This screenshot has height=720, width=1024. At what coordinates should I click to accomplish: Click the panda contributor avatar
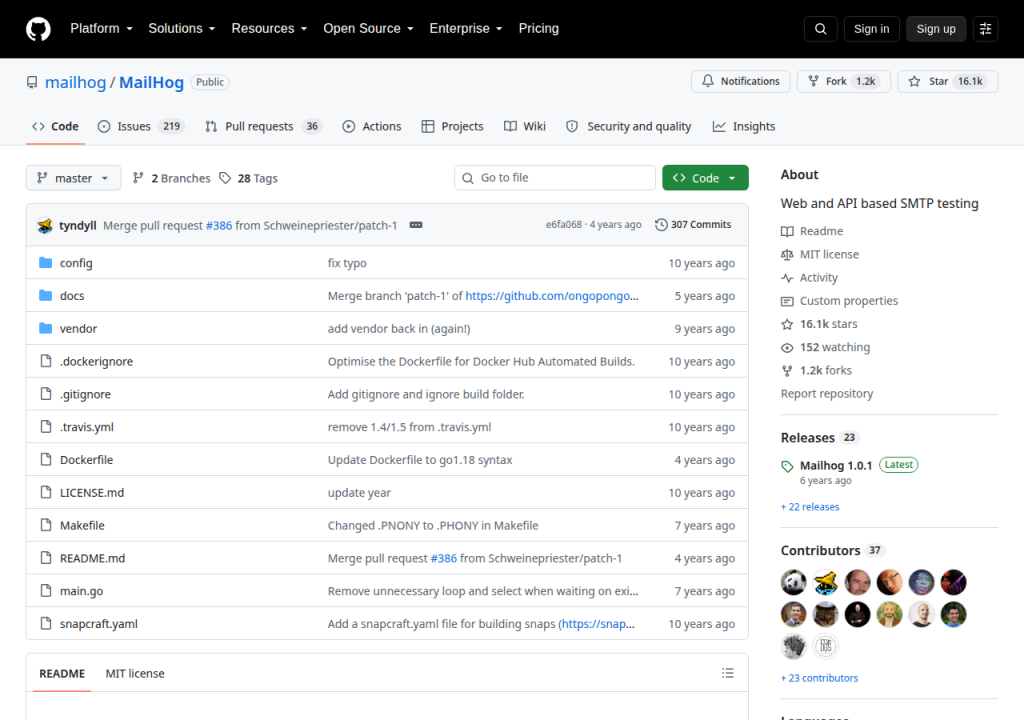coord(793,582)
